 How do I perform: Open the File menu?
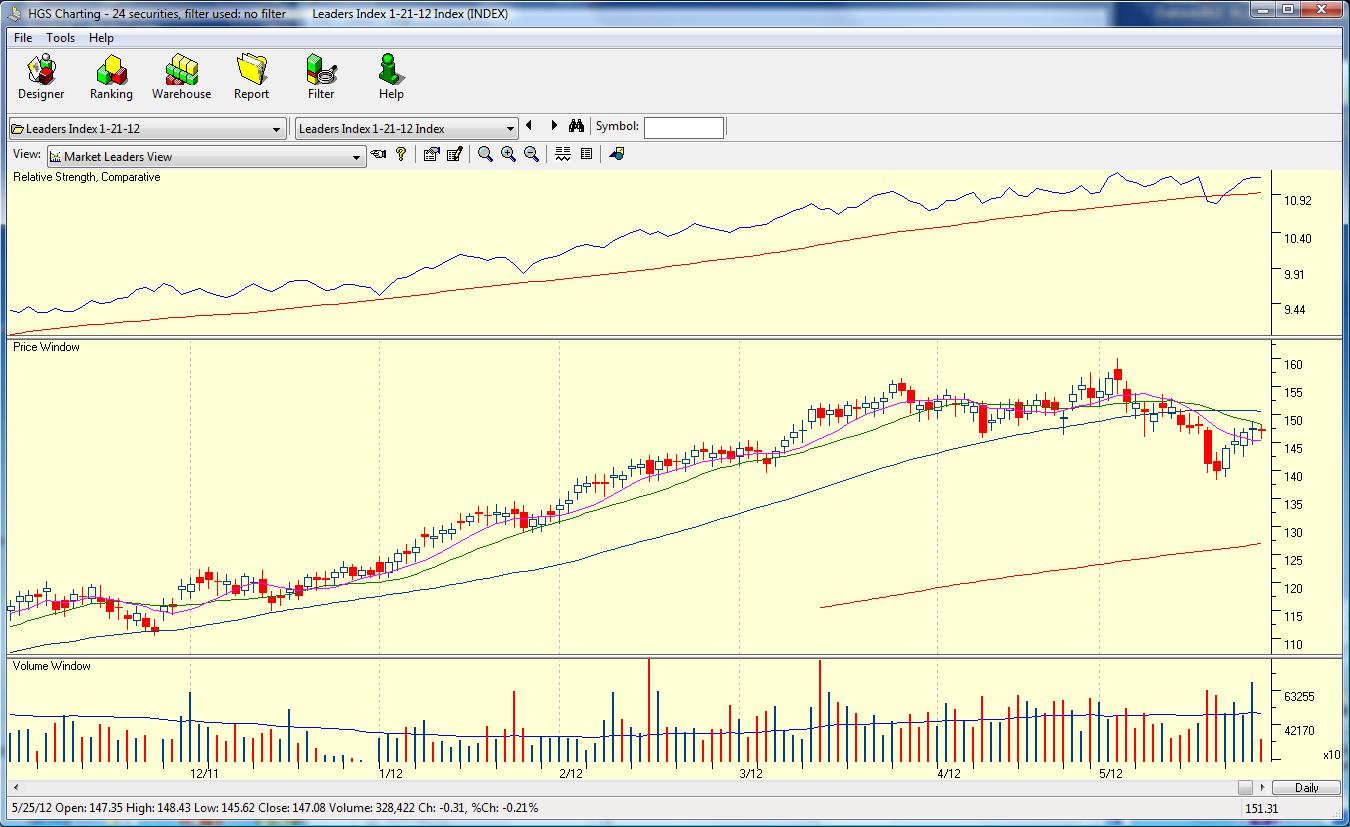pos(23,38)
